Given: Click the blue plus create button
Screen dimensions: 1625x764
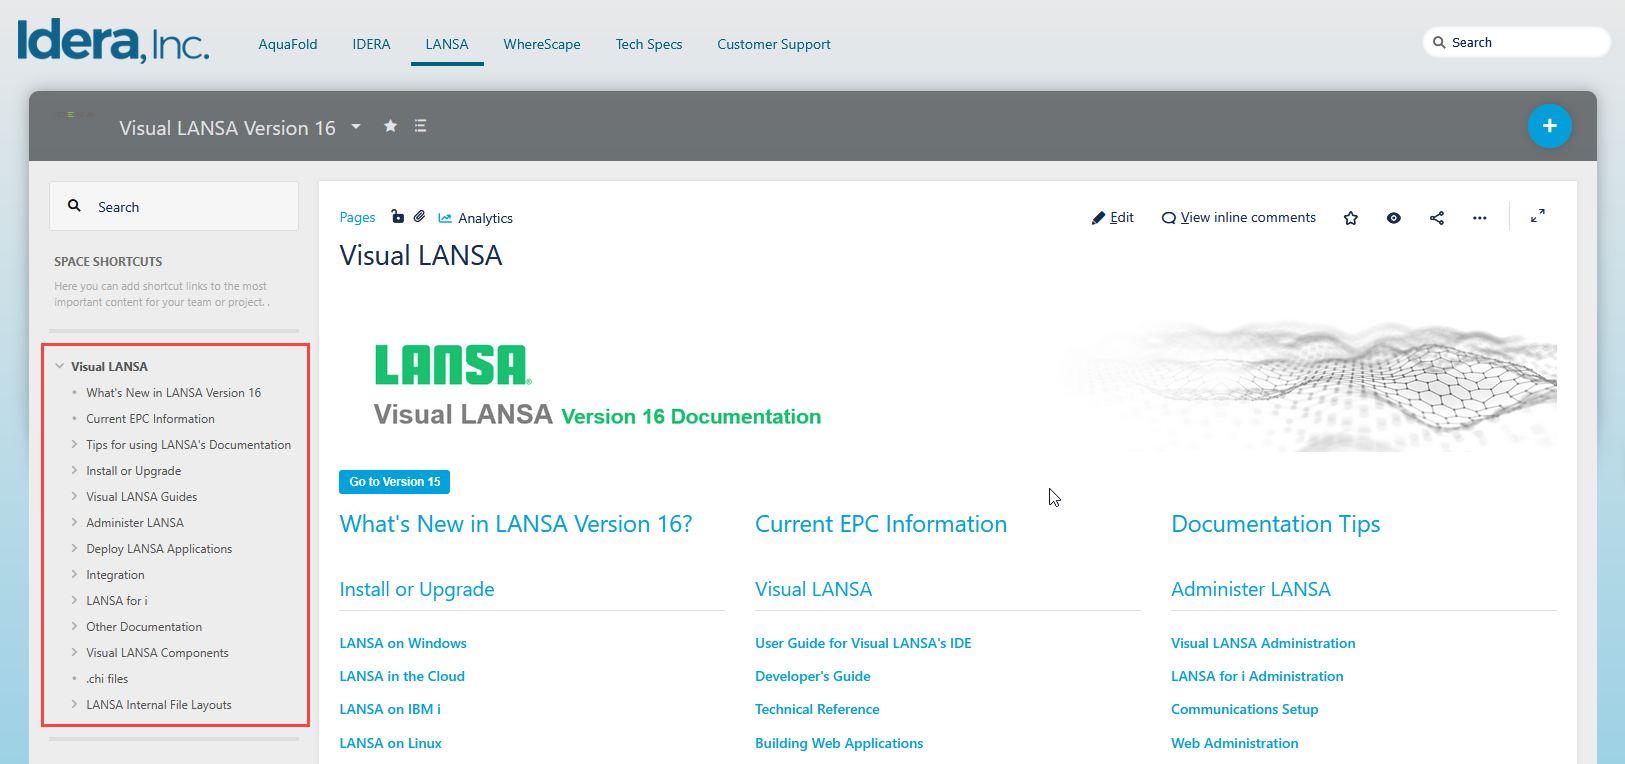Looking at the screenshot, I should coord(1549,125).
